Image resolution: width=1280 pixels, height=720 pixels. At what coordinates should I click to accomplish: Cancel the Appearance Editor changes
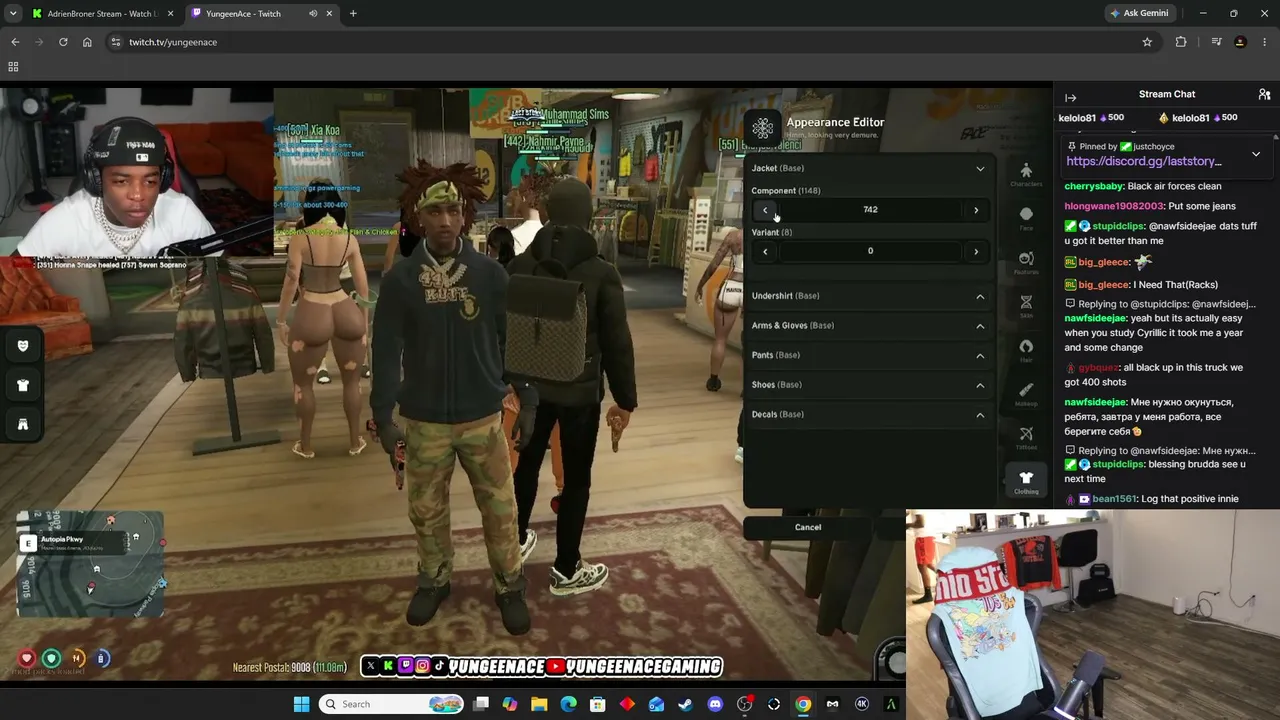click(x=808, y=527)
